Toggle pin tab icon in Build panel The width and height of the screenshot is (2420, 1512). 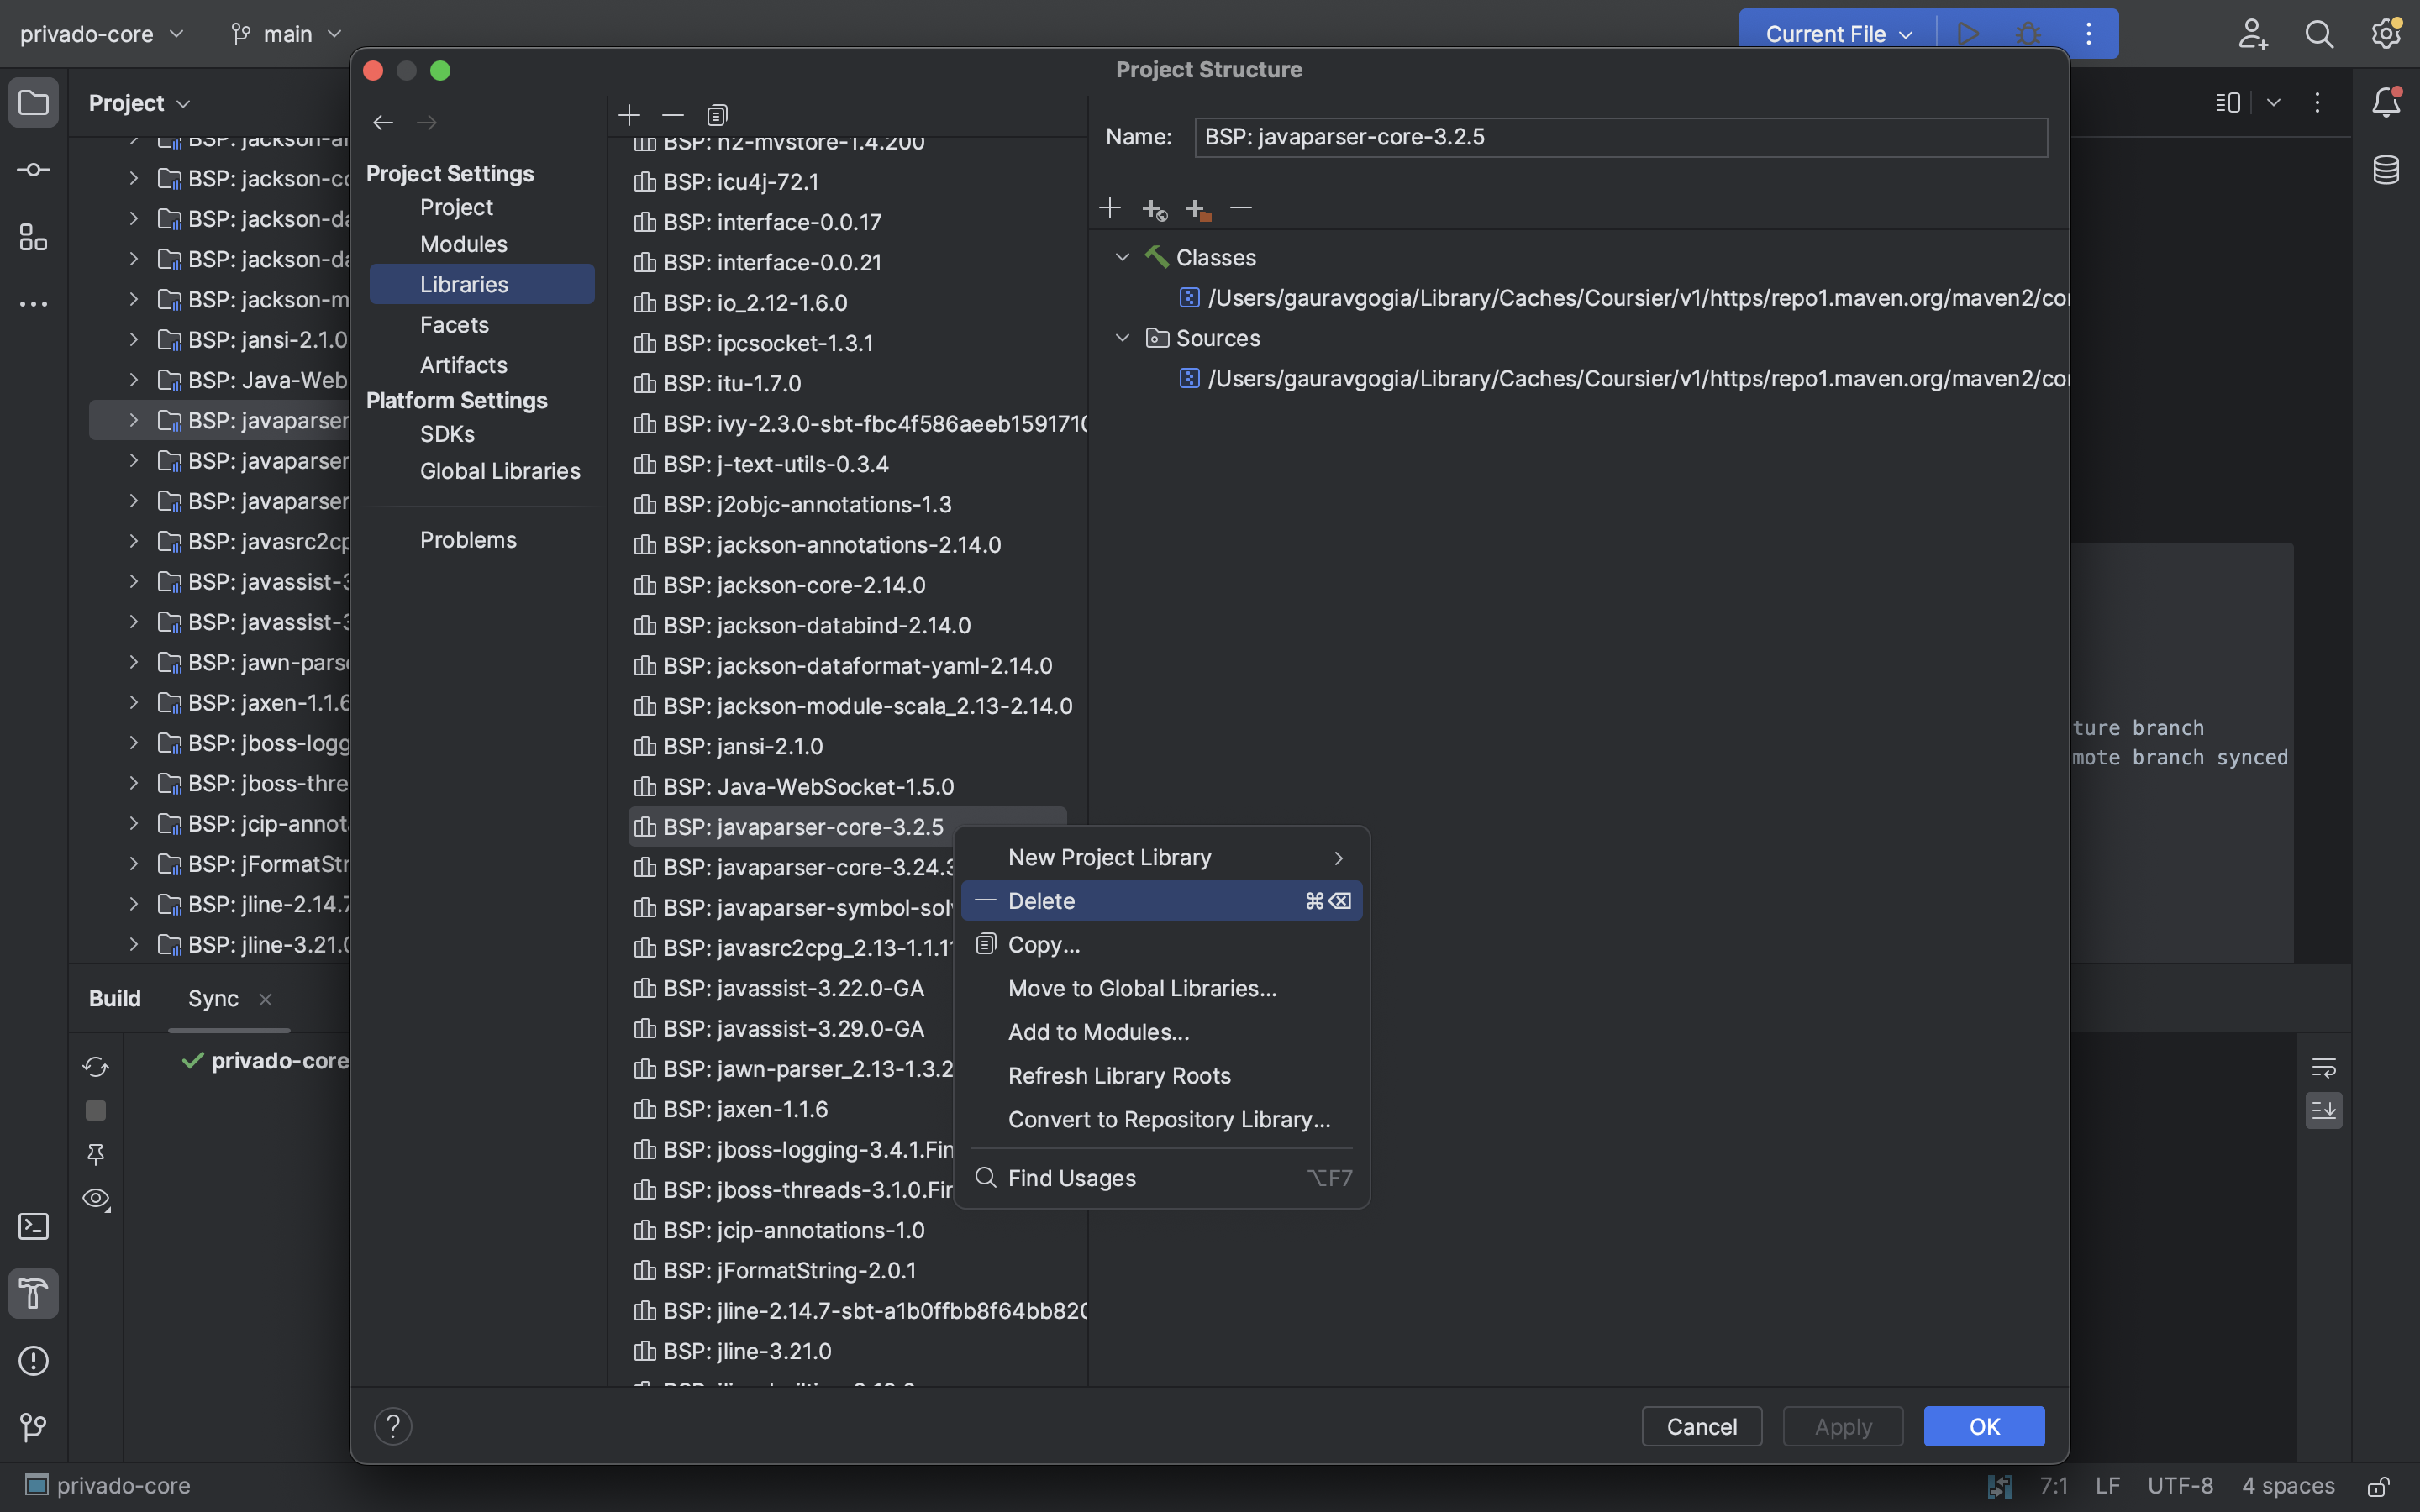[96, 1154]
